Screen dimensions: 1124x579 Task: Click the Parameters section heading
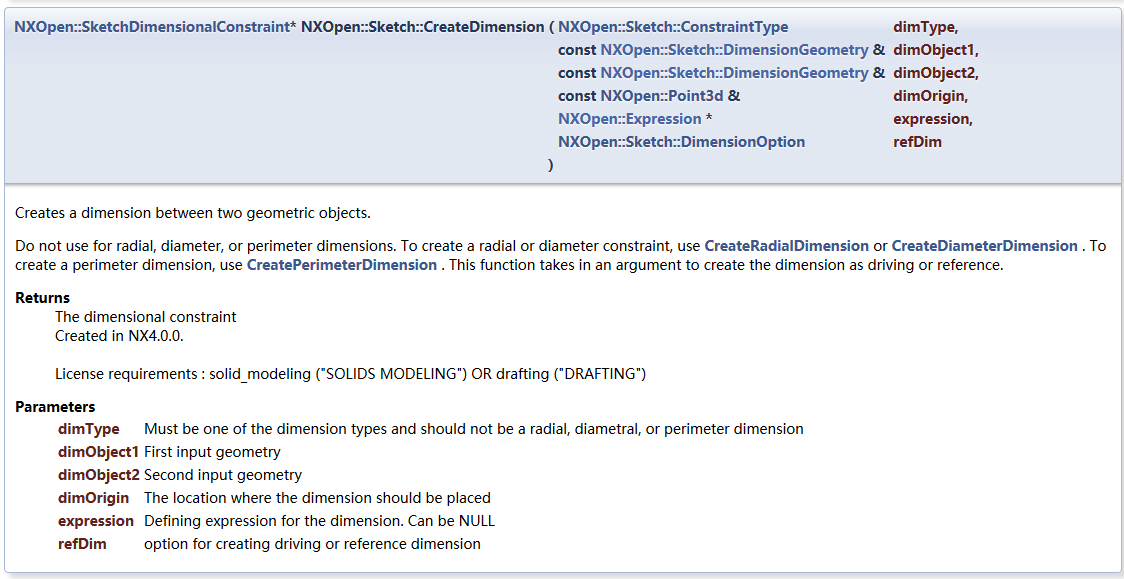(x=55, y=407)
